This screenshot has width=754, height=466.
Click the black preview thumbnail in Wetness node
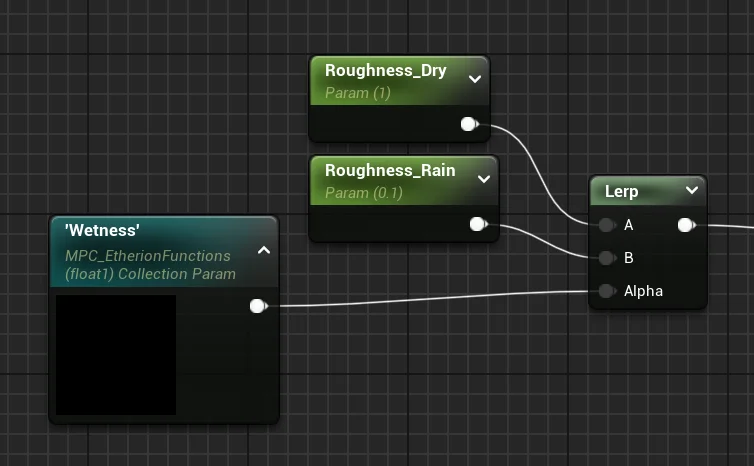tap(116, 354)
